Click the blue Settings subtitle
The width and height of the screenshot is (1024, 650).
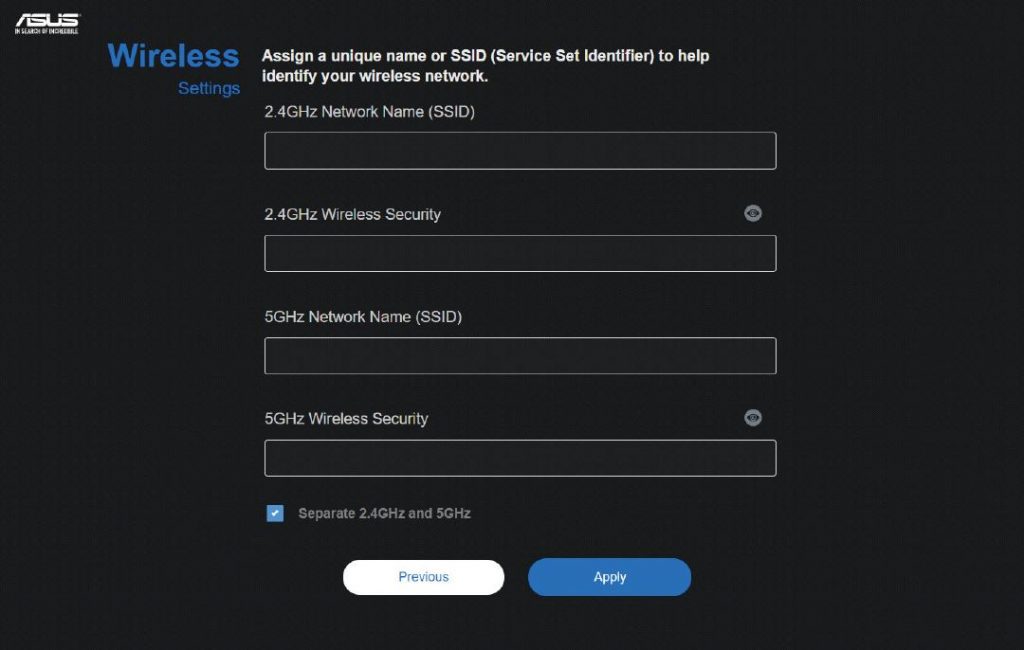[x=209, y=88]
